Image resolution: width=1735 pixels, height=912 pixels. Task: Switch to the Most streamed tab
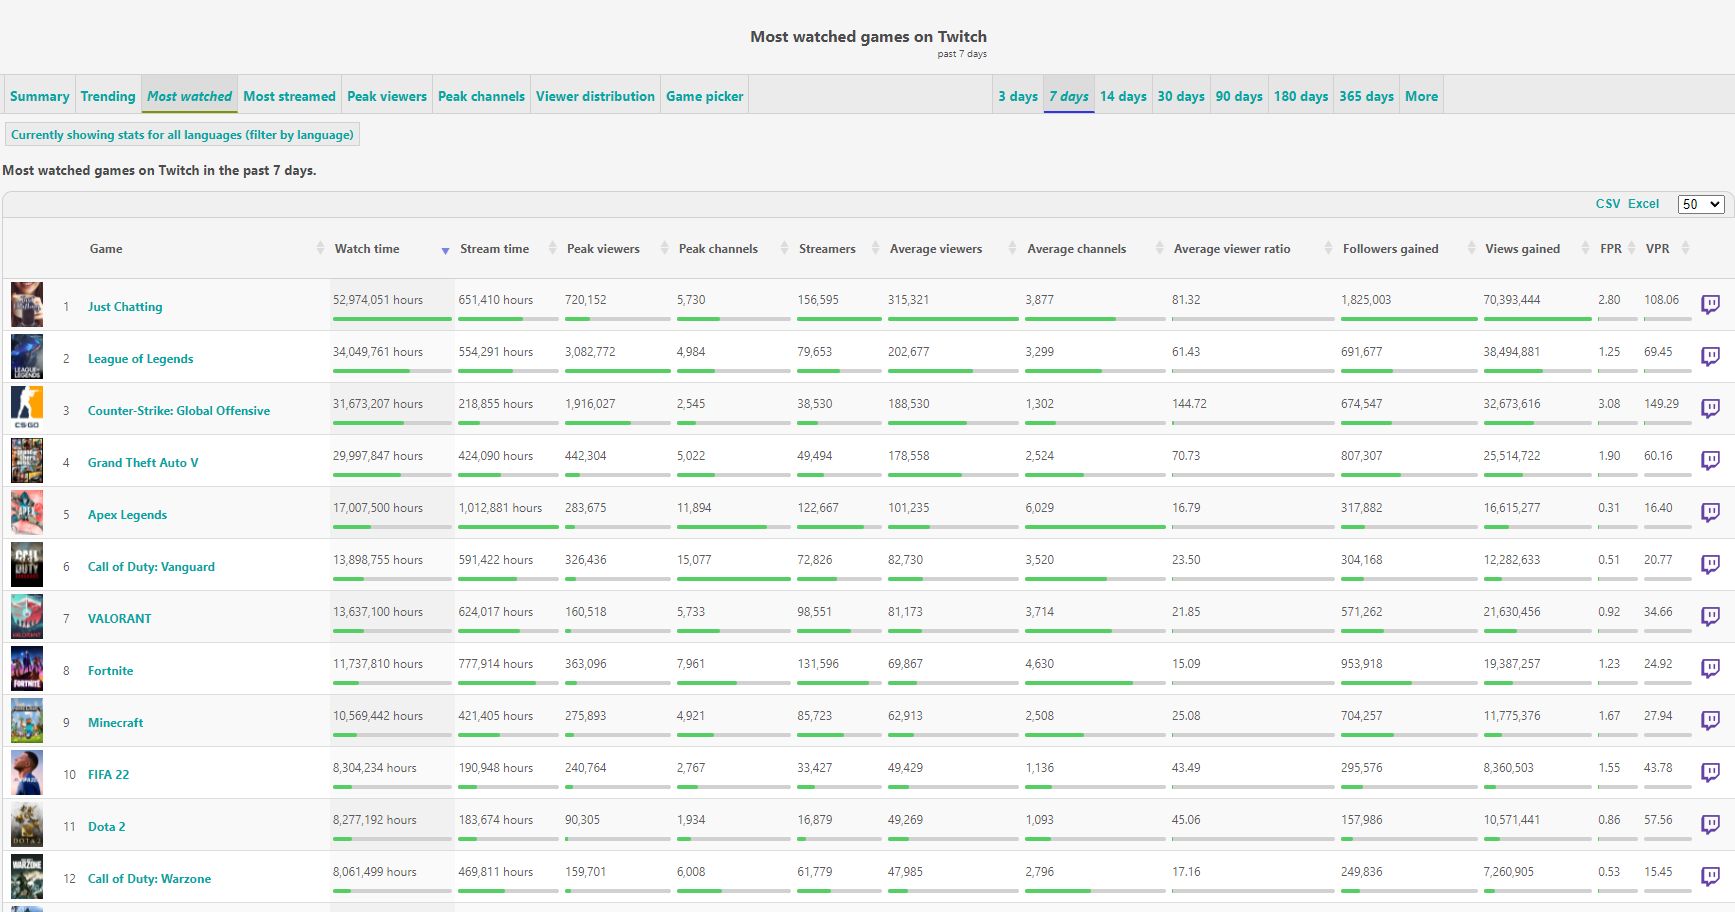click(x=289, y=96)
